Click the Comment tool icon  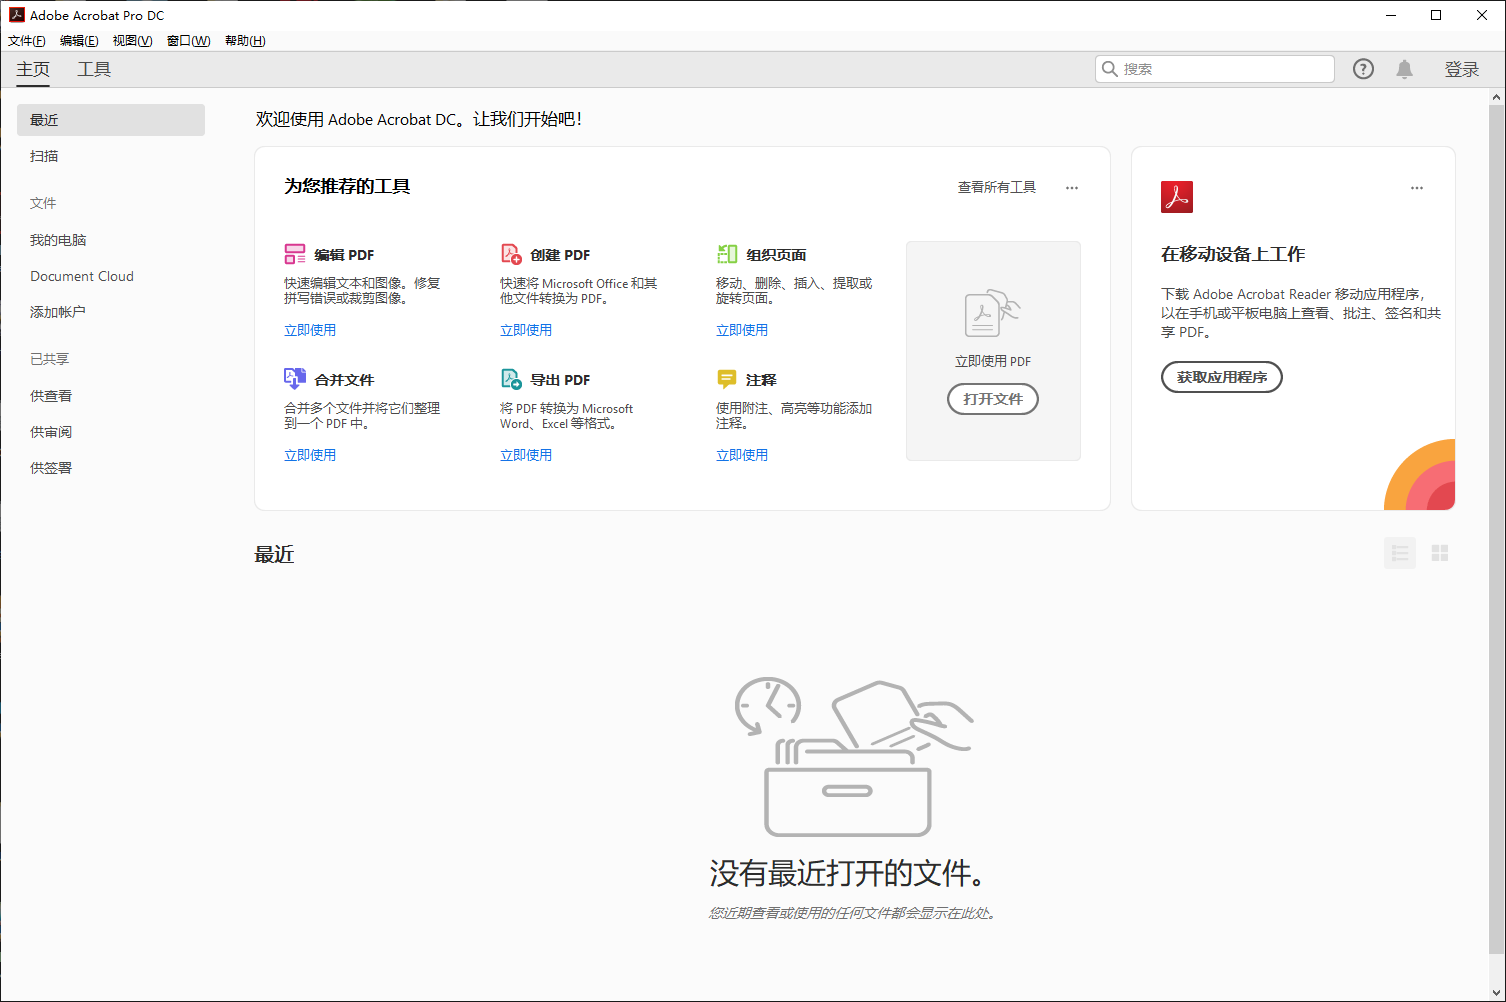[727, 379]
